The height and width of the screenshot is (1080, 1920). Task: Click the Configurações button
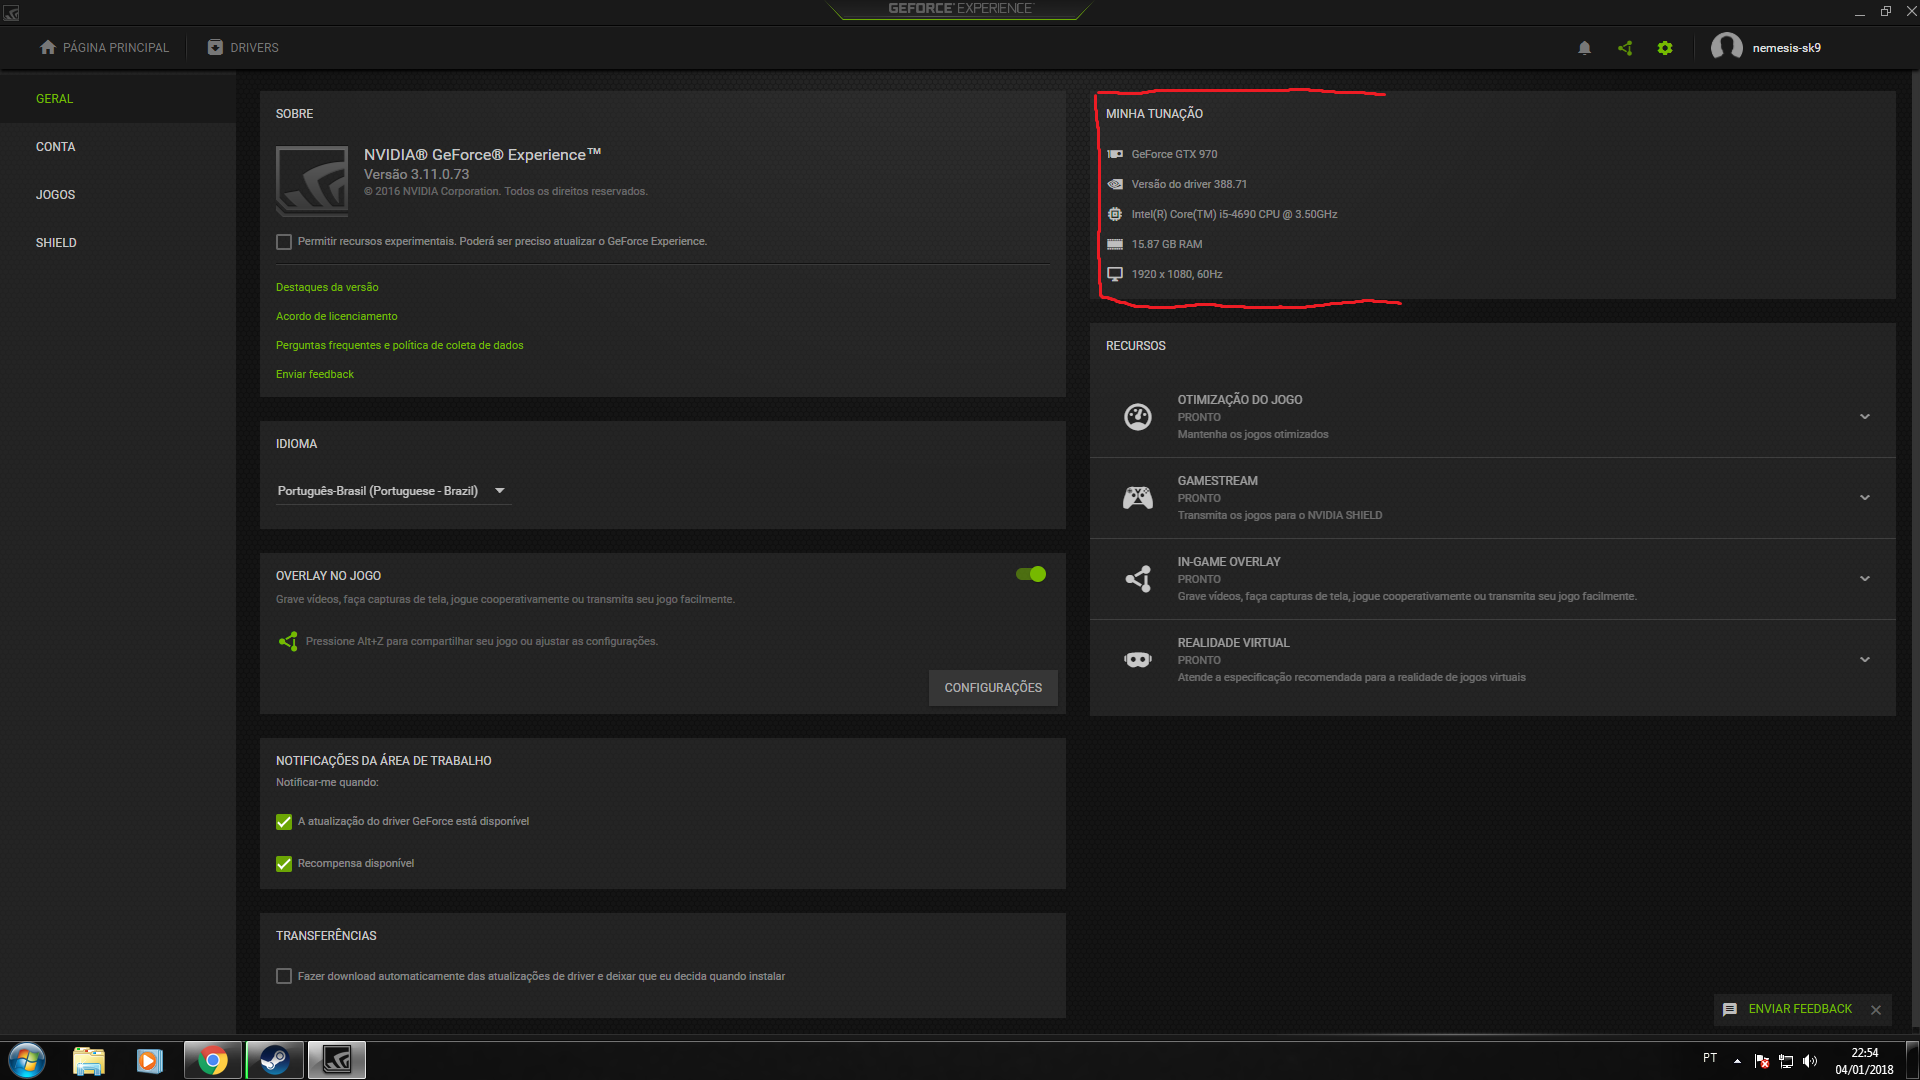pyautogui.click(x=993, y=688)
